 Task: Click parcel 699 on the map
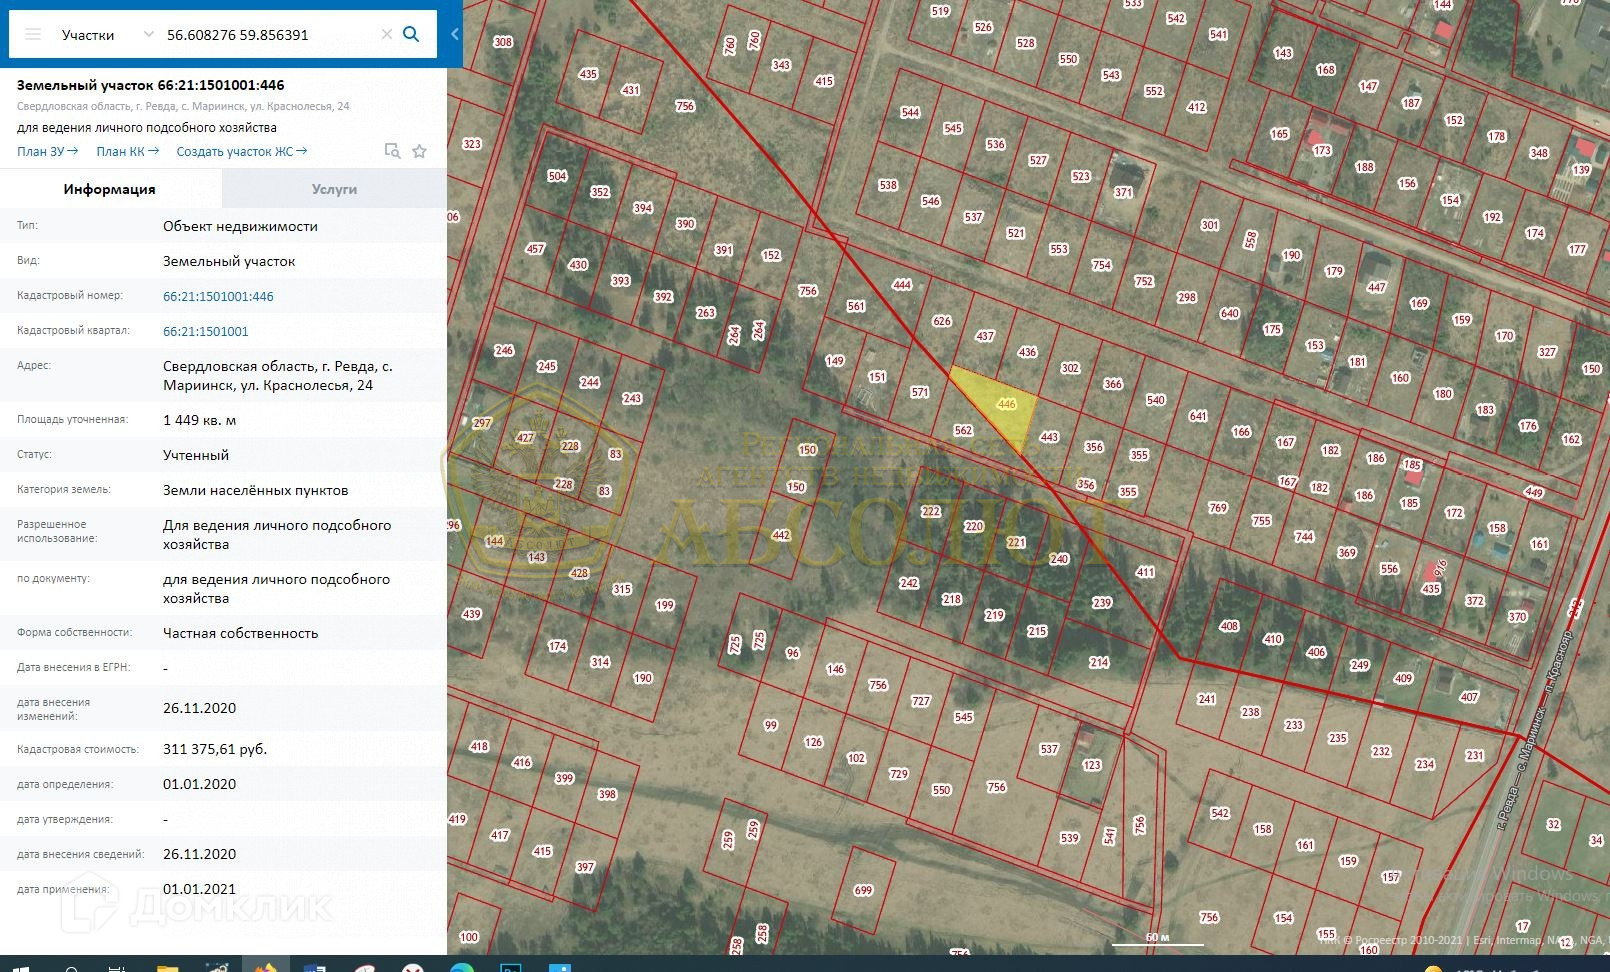863,890
